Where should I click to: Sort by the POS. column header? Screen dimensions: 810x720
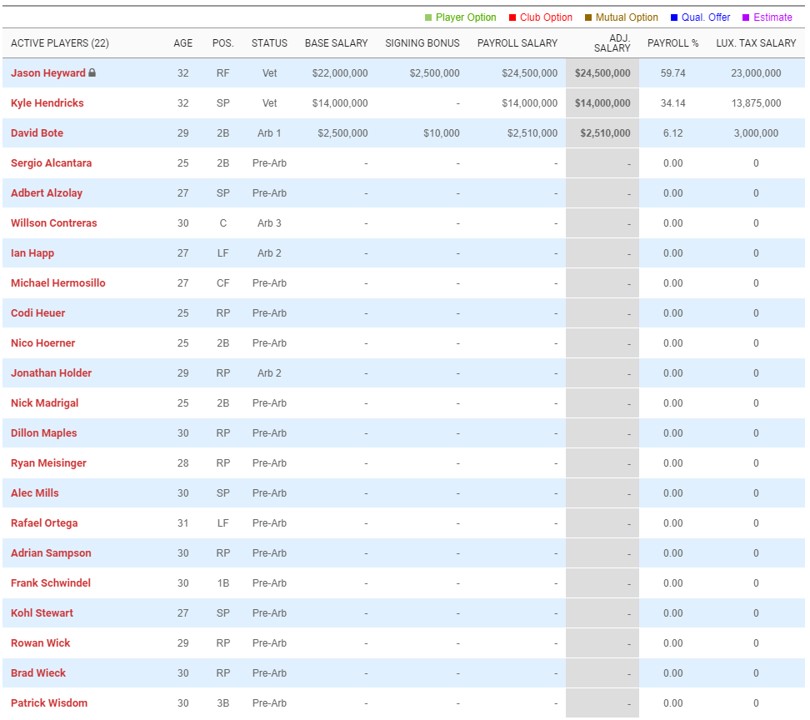coord(223,43)
